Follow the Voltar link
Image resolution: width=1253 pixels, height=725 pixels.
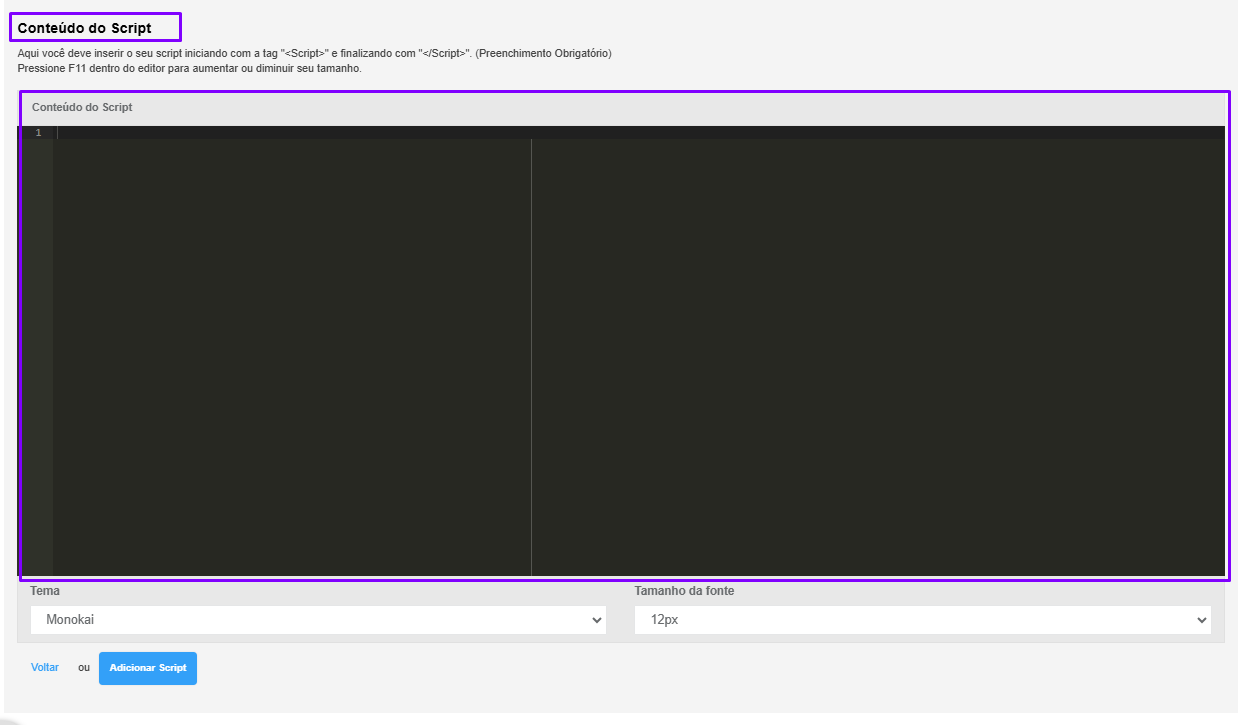[x=45, y=667]
